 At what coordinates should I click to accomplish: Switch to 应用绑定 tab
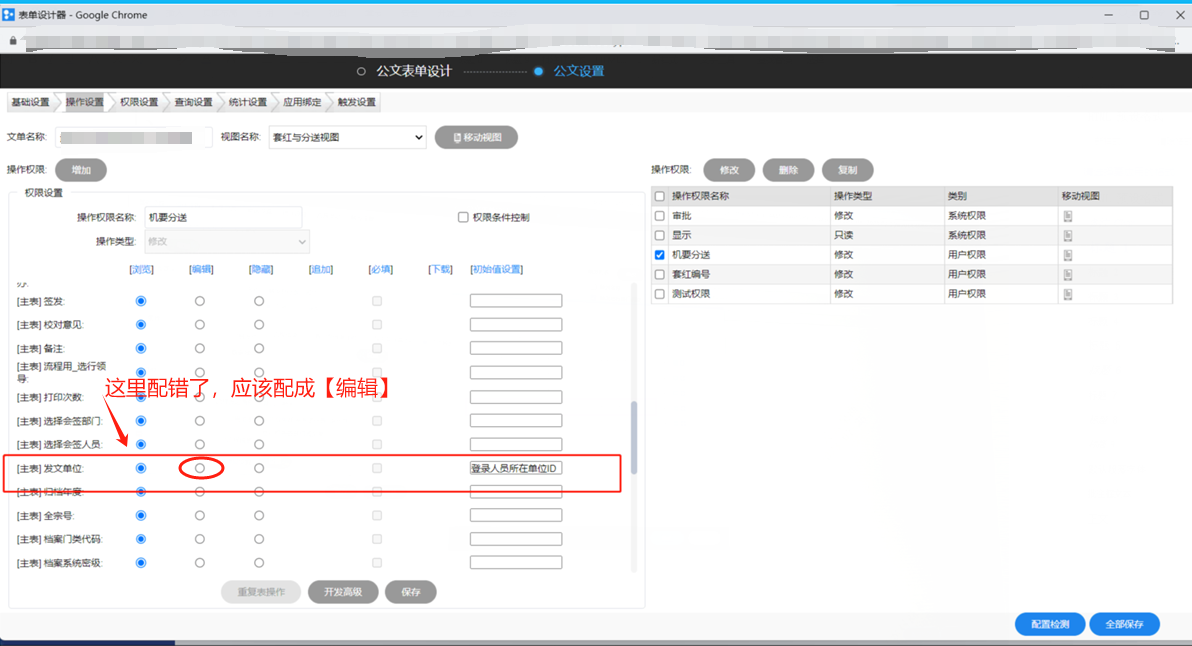[x=303, y=102]
